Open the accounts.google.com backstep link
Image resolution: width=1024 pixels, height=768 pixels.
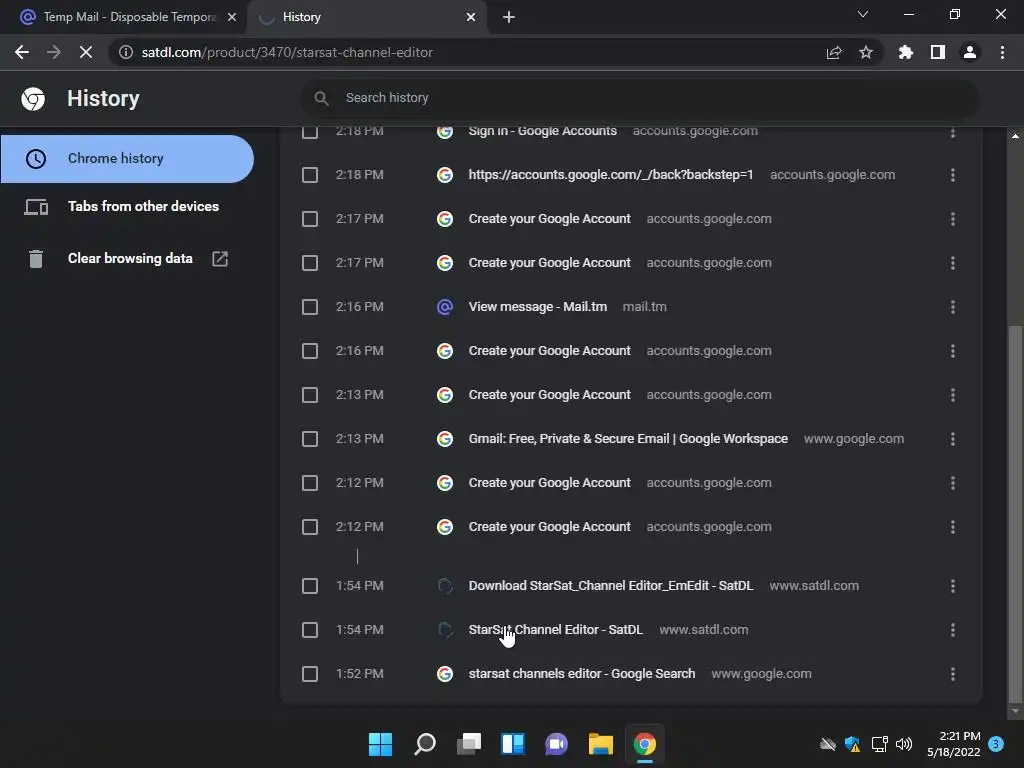tap(611, 175)
